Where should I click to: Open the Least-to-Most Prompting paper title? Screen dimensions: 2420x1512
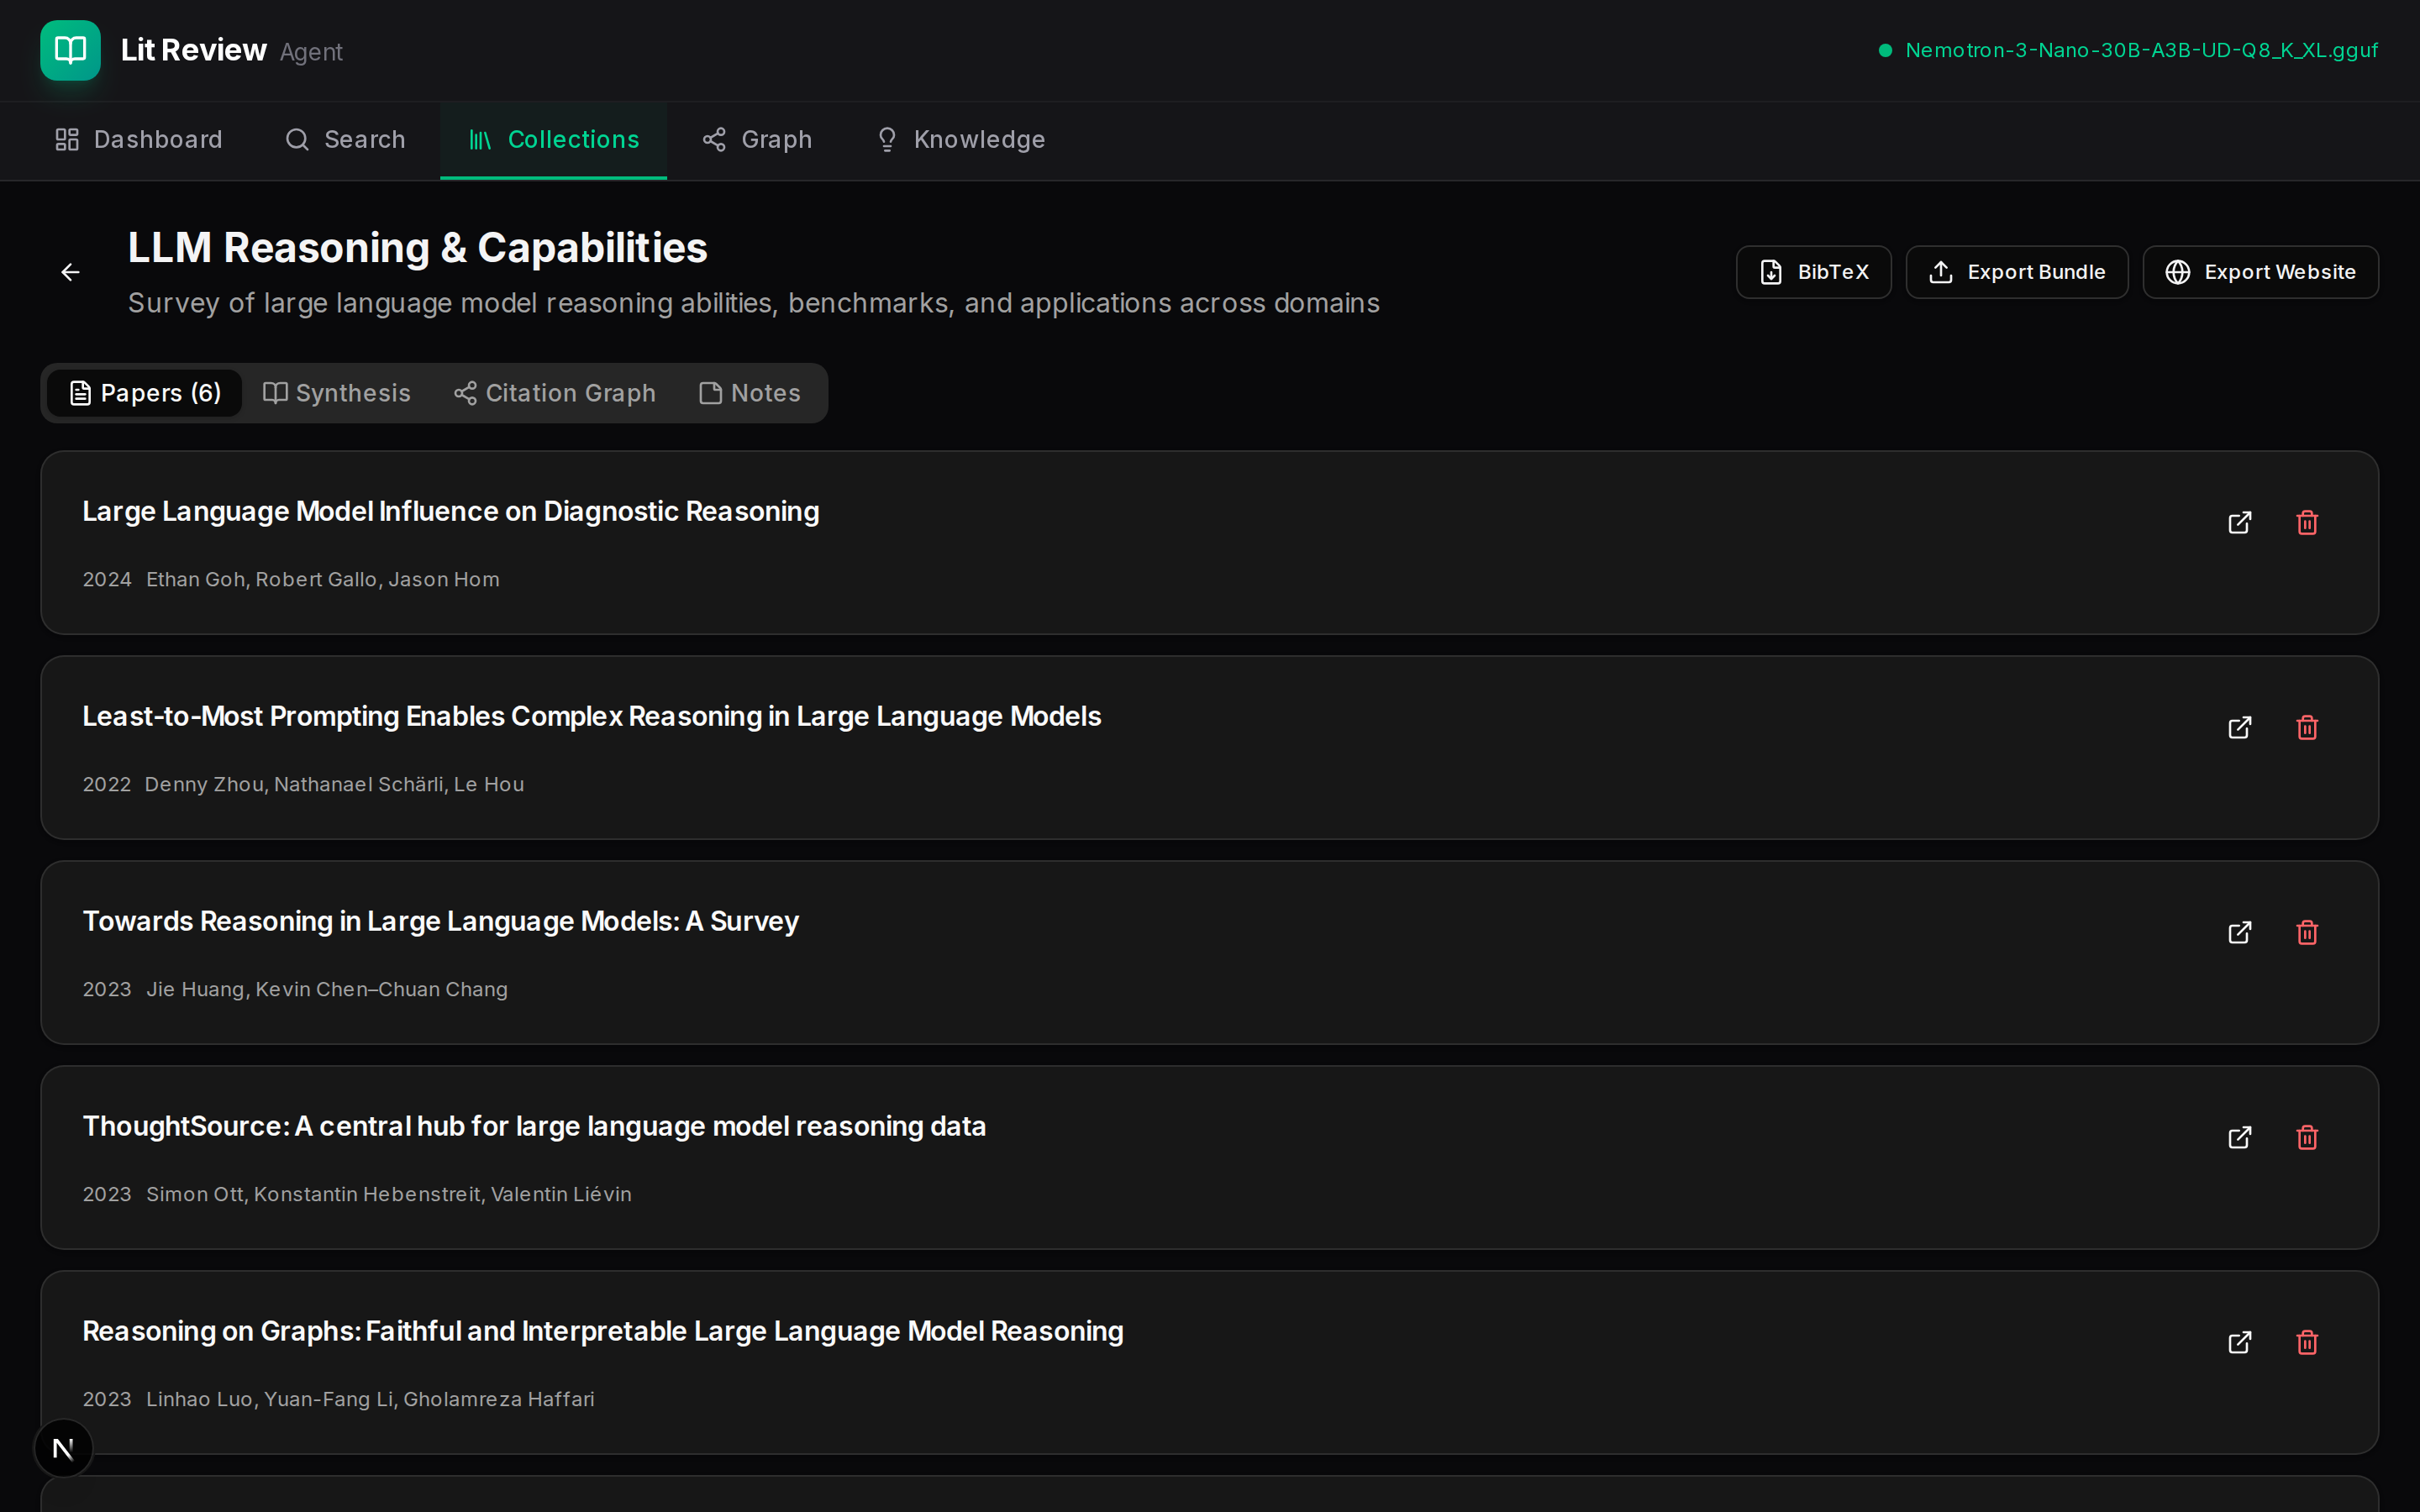[591, 717]
